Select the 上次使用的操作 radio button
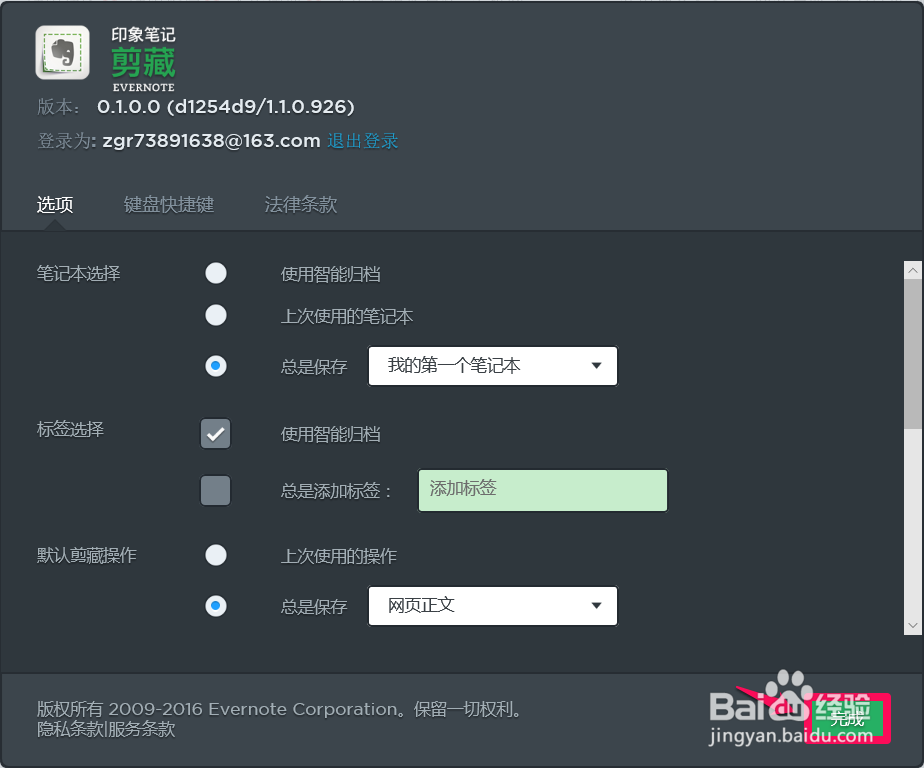 (216, 555)
